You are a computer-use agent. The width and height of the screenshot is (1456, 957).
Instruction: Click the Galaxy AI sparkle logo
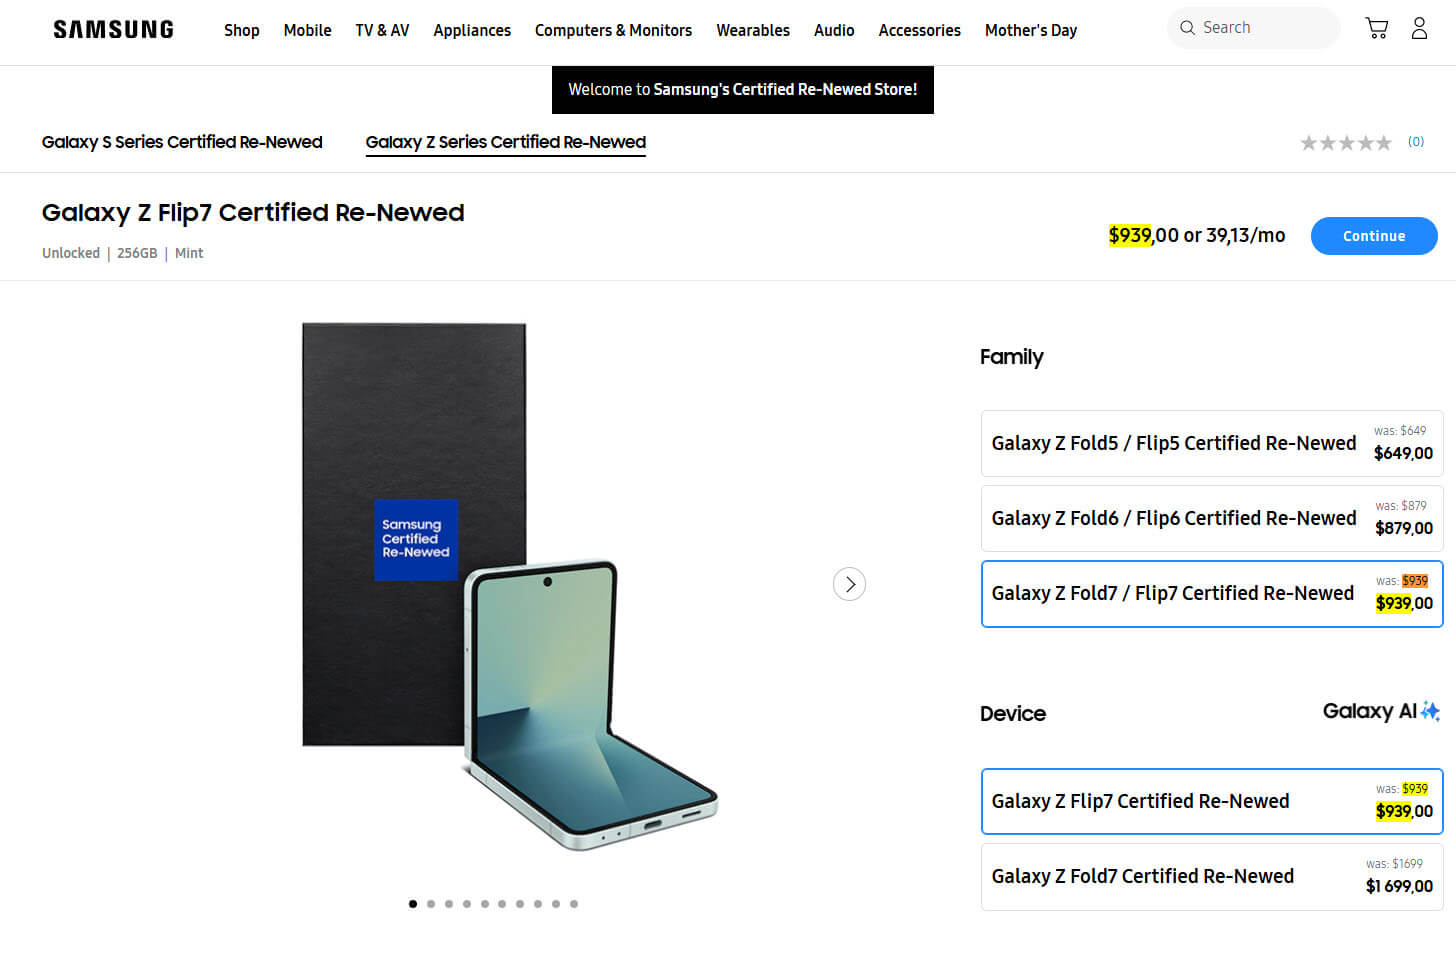(x=1381, y=711)
